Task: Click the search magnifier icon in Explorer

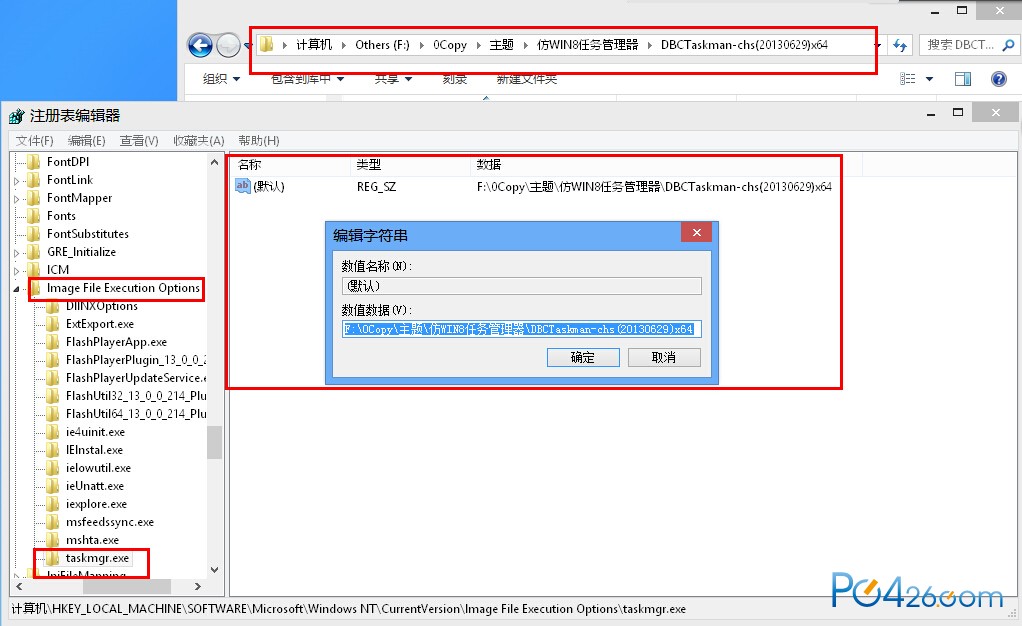Action: click(1008, 45)
